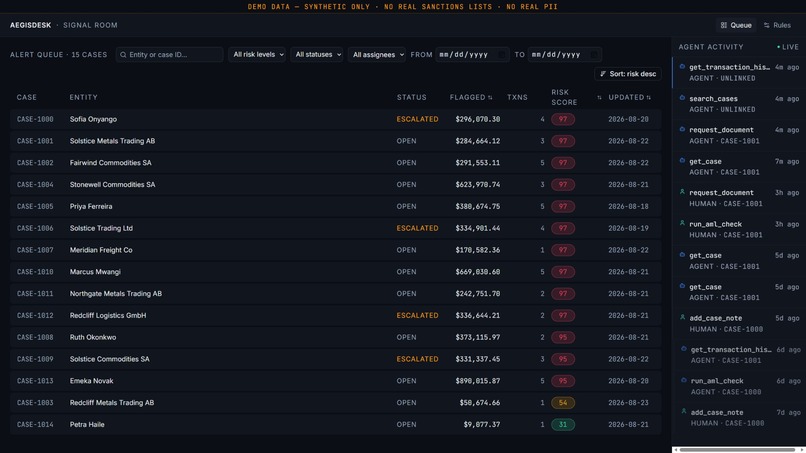Image resolution: width=806 pixels, height=453 pixels.
Task: Open the All risk levels dropdown
Action: click(257, 55)
